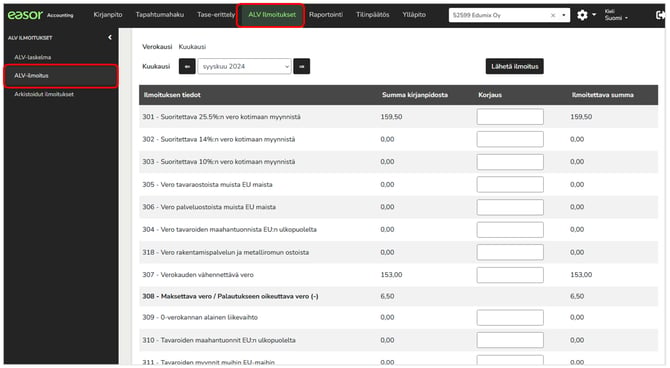Click the Korjaus field for row 310
Viewport: 670px width, 368px height.
click(510, 340)
